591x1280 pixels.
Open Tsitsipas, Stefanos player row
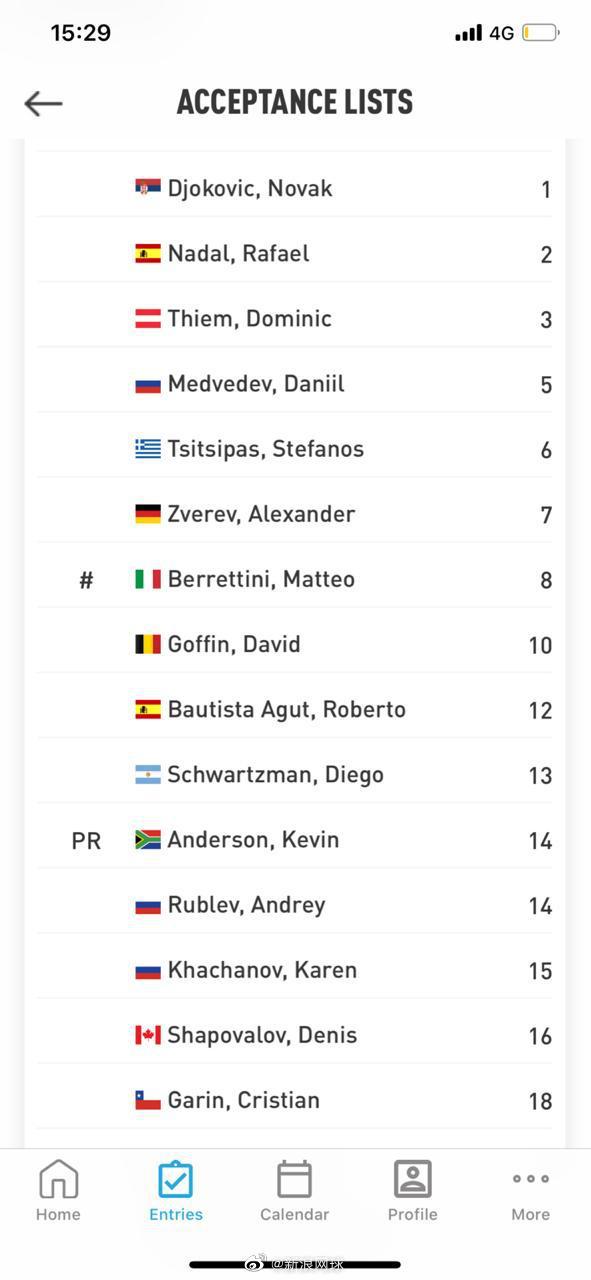[x=294, y=449]
